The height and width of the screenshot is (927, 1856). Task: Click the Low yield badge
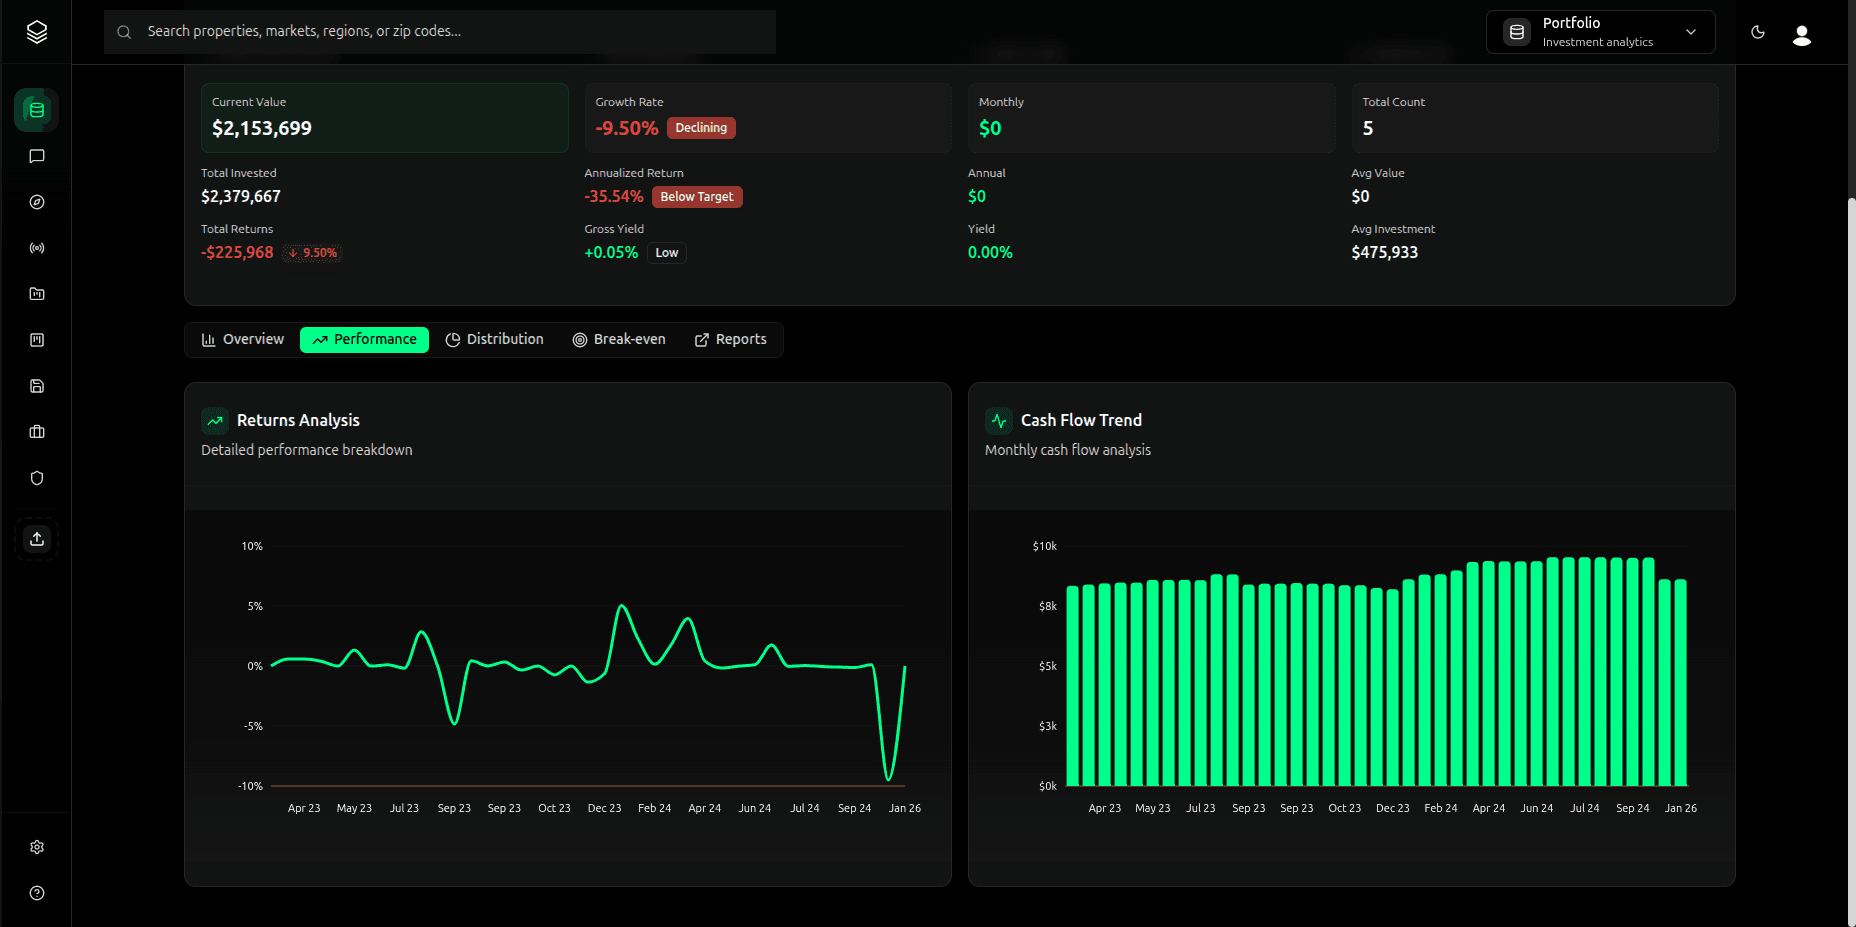click(667, 253)
